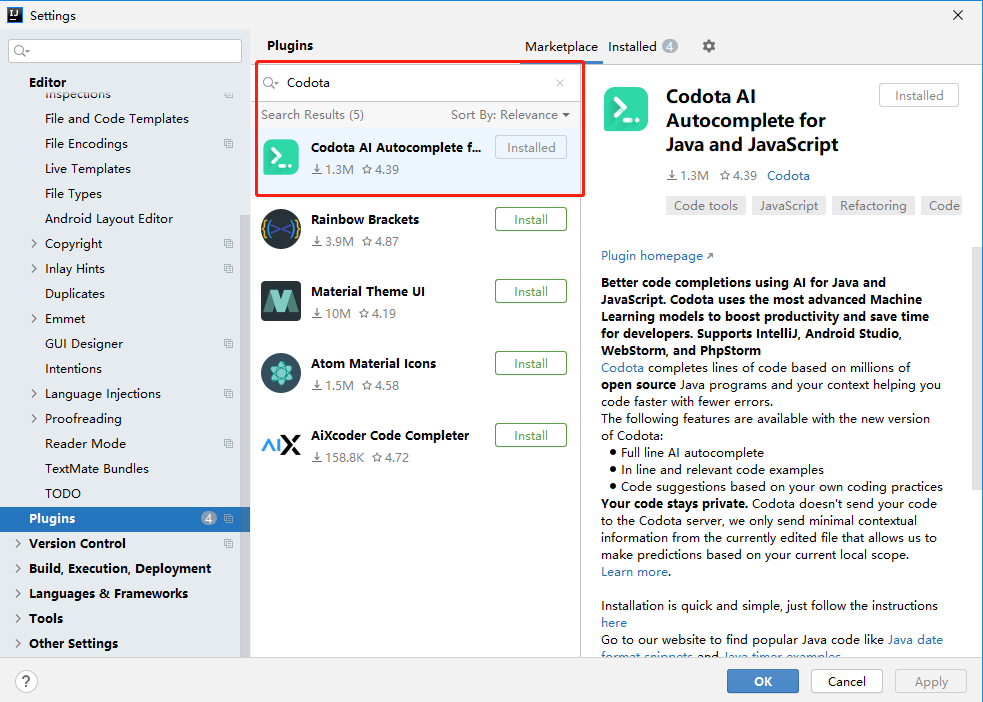Click the plugin search magnifier icon
This screenshot has height=702, width=983.
tap(270, 83)
